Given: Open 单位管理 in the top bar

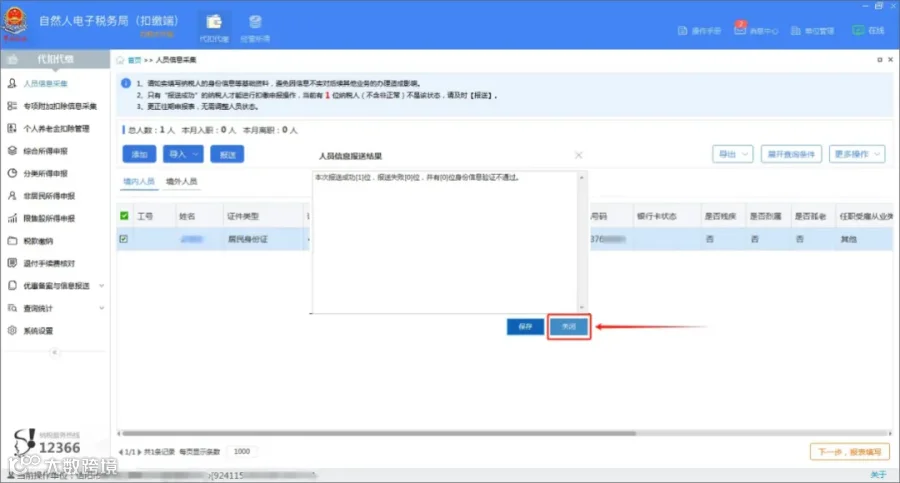Looking at the screenshot, I should click(812, 30).
